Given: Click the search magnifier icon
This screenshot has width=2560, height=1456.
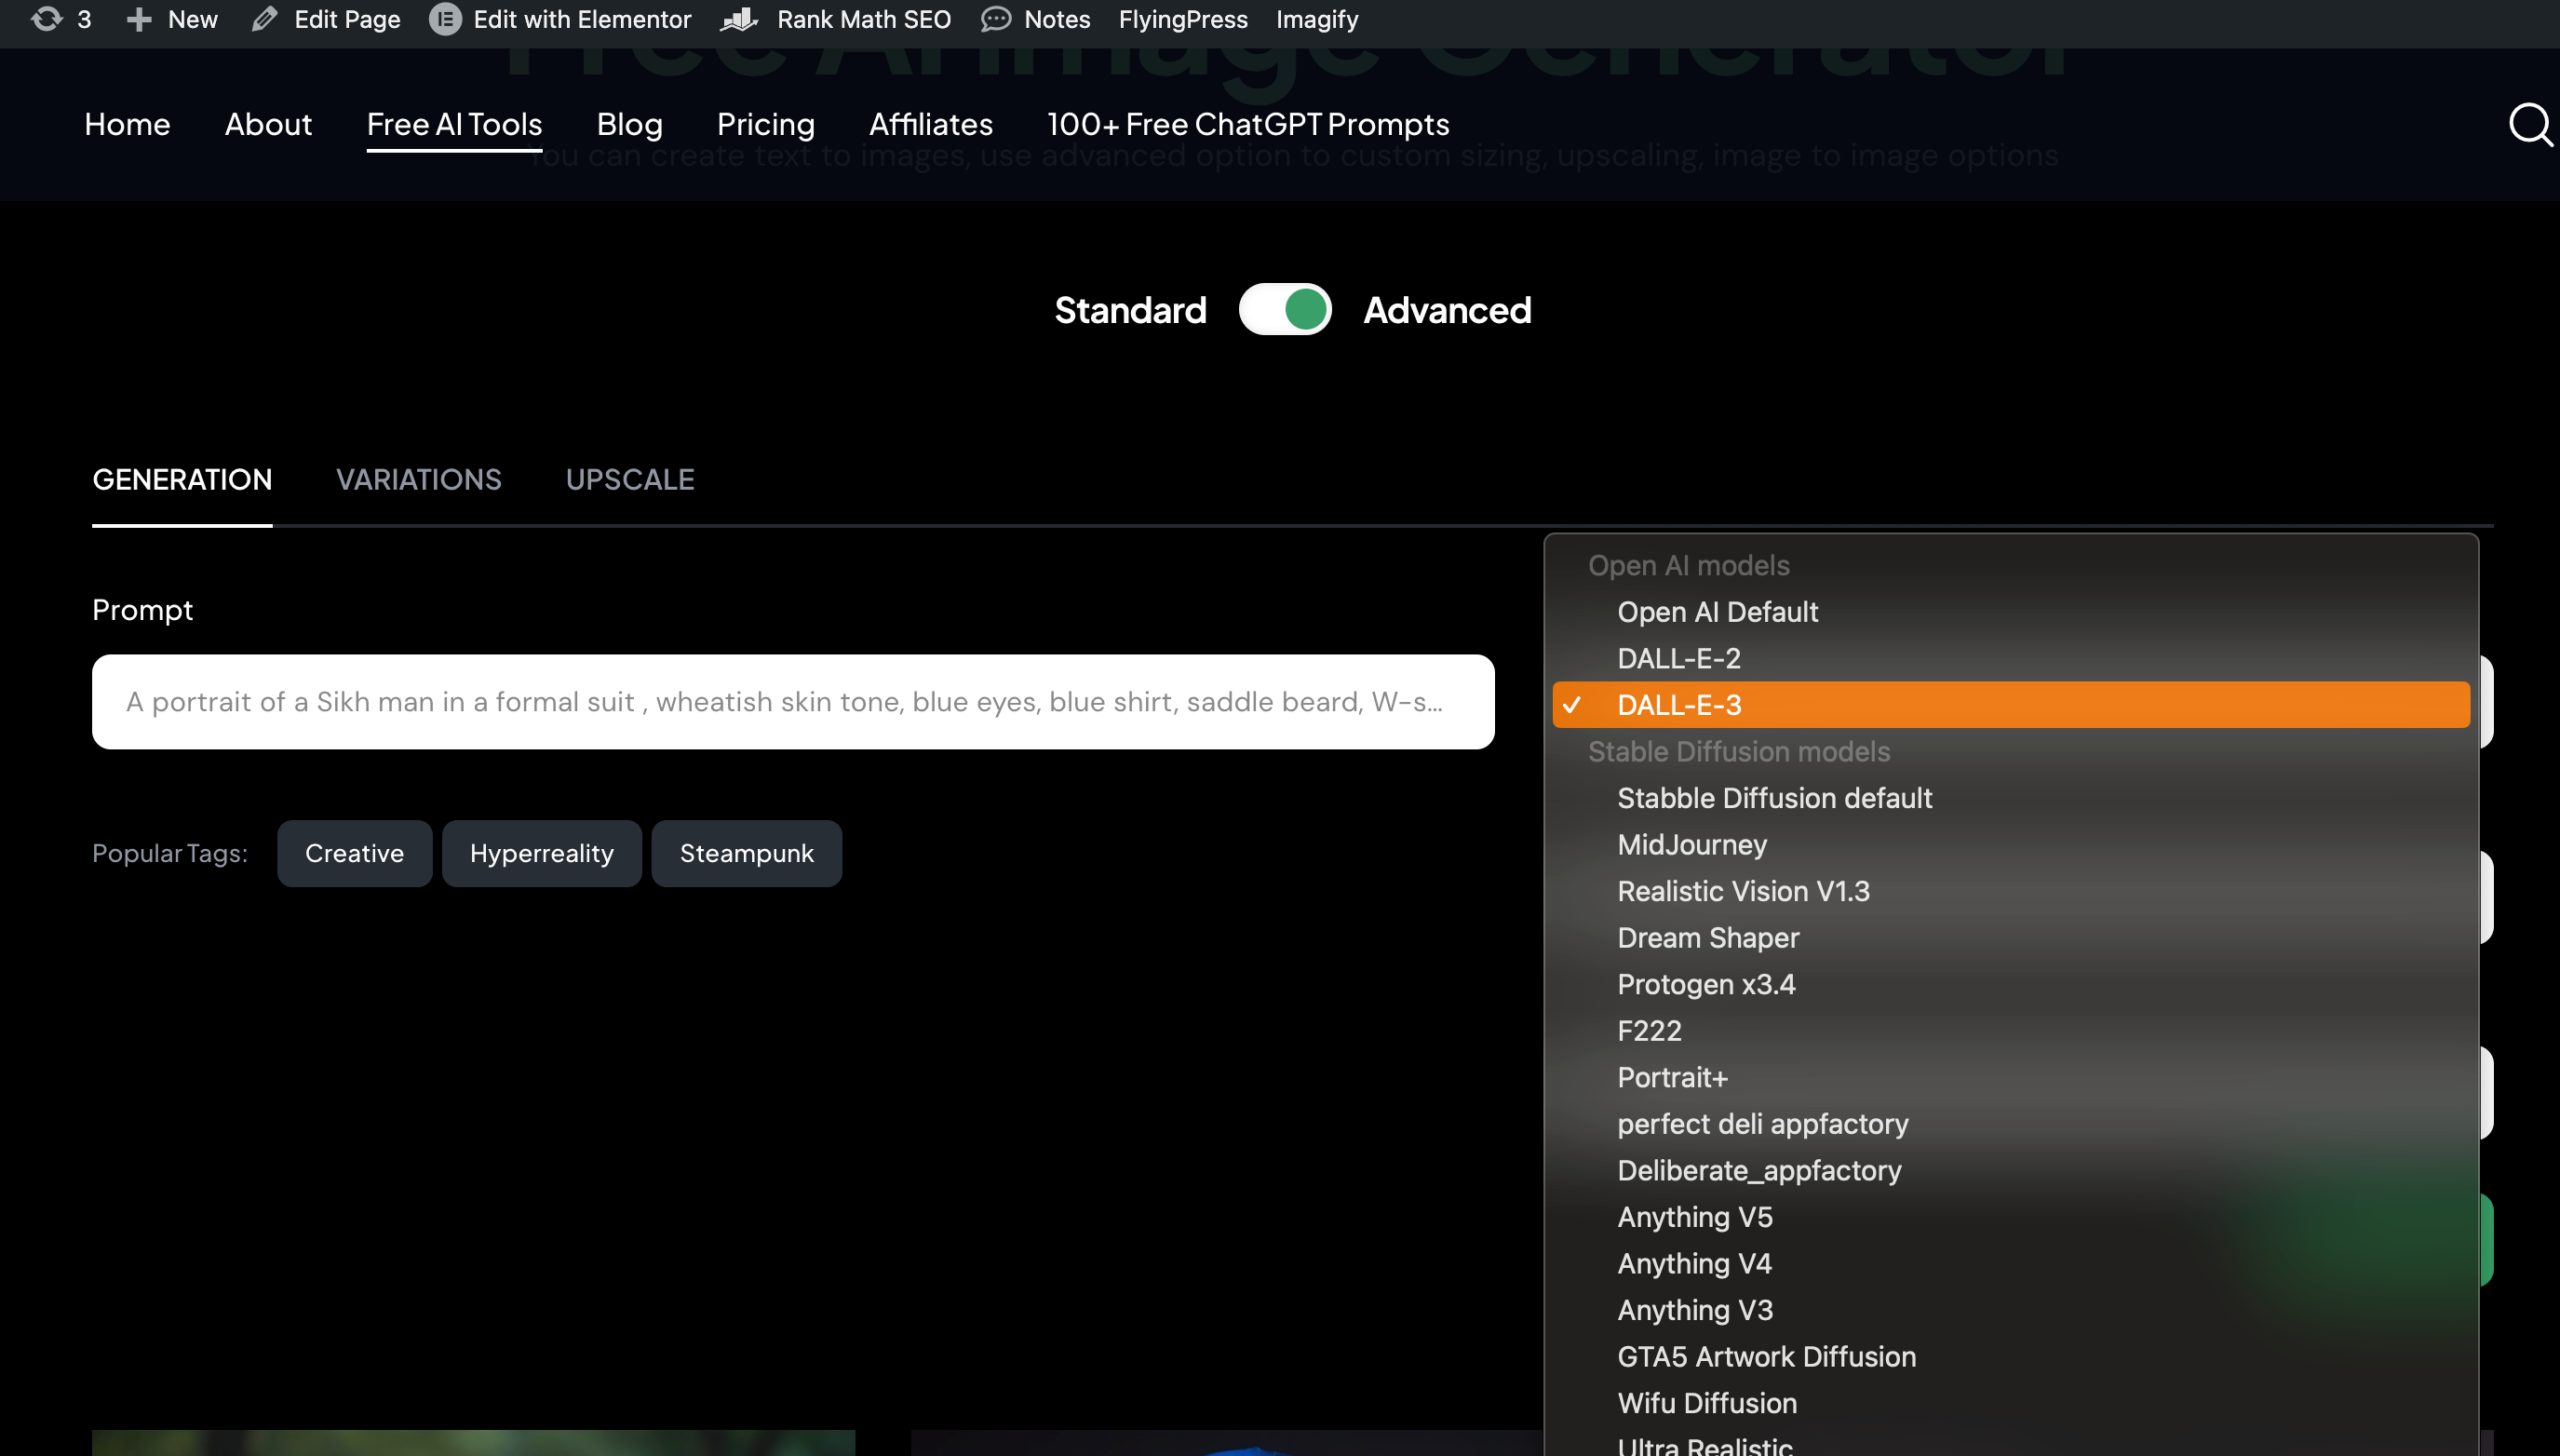Looking at the screenshot, I should pyautogui.click(x=2529, y=125).
